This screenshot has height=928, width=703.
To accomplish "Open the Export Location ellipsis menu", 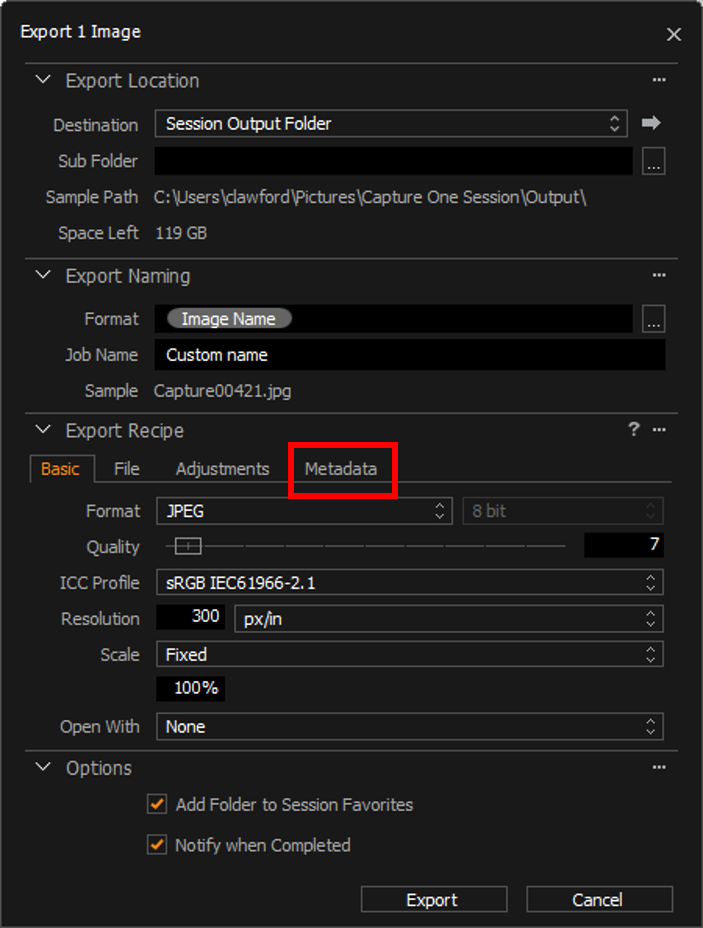I will pos(658,79).
